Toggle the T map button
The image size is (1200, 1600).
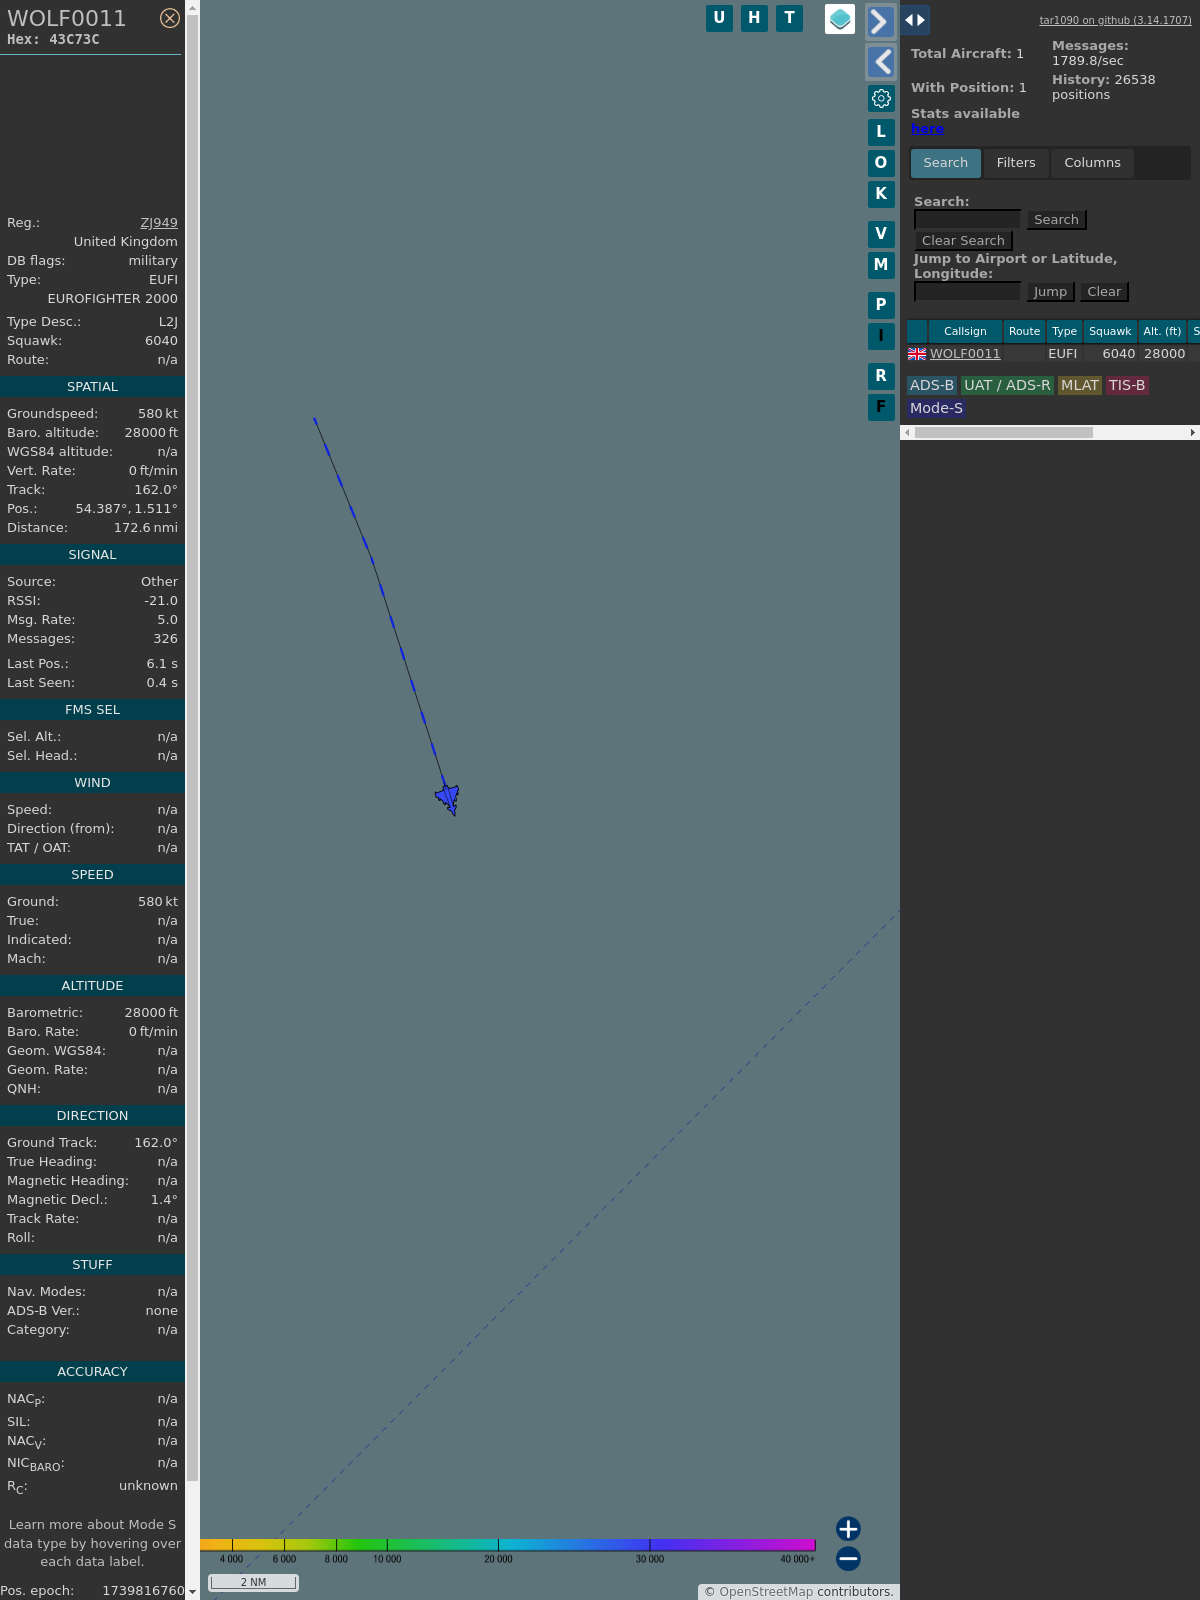coord(789,18)
